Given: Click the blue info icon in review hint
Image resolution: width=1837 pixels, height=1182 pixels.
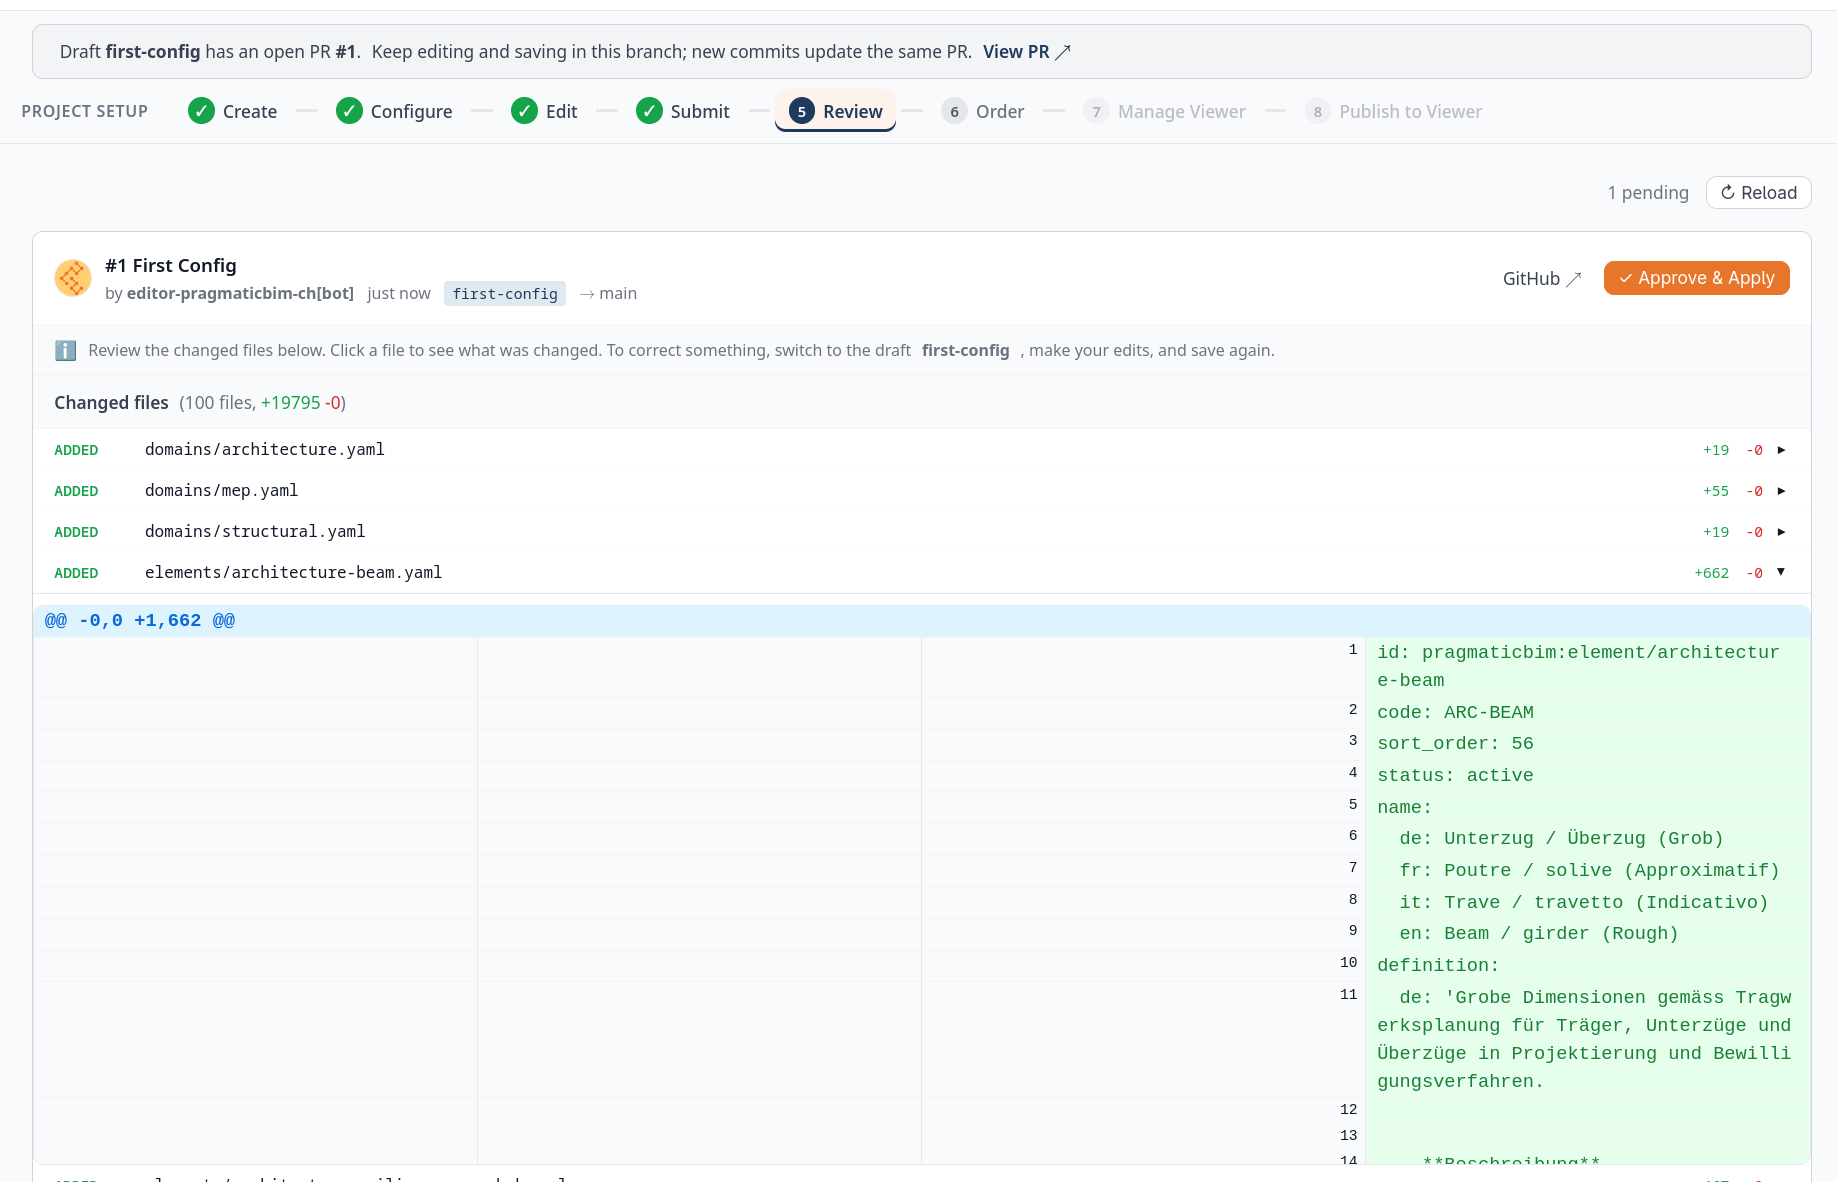Looking at the screenshot, I should point(65,350).
